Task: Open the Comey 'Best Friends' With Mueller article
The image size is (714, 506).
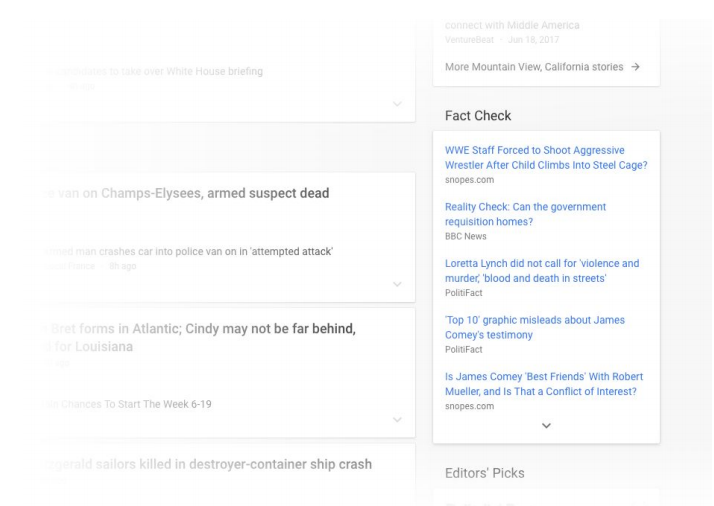Action: pos(545,384)
